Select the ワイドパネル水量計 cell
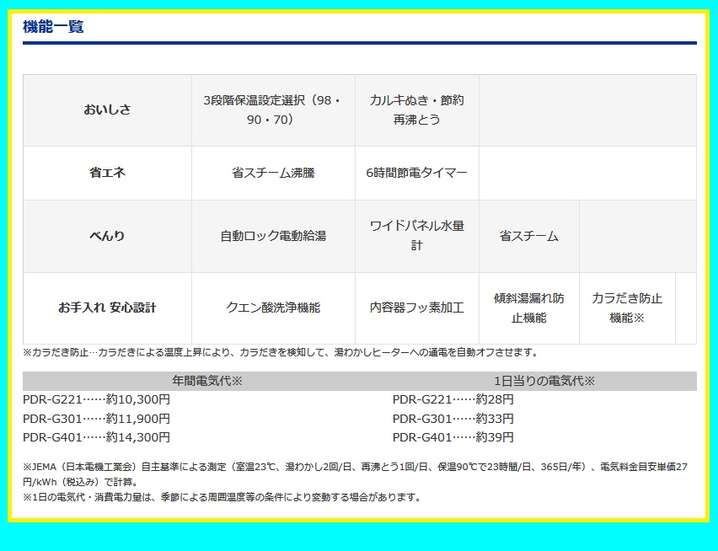718x551 pixels. pyautogui.click(x=416, y=236)
